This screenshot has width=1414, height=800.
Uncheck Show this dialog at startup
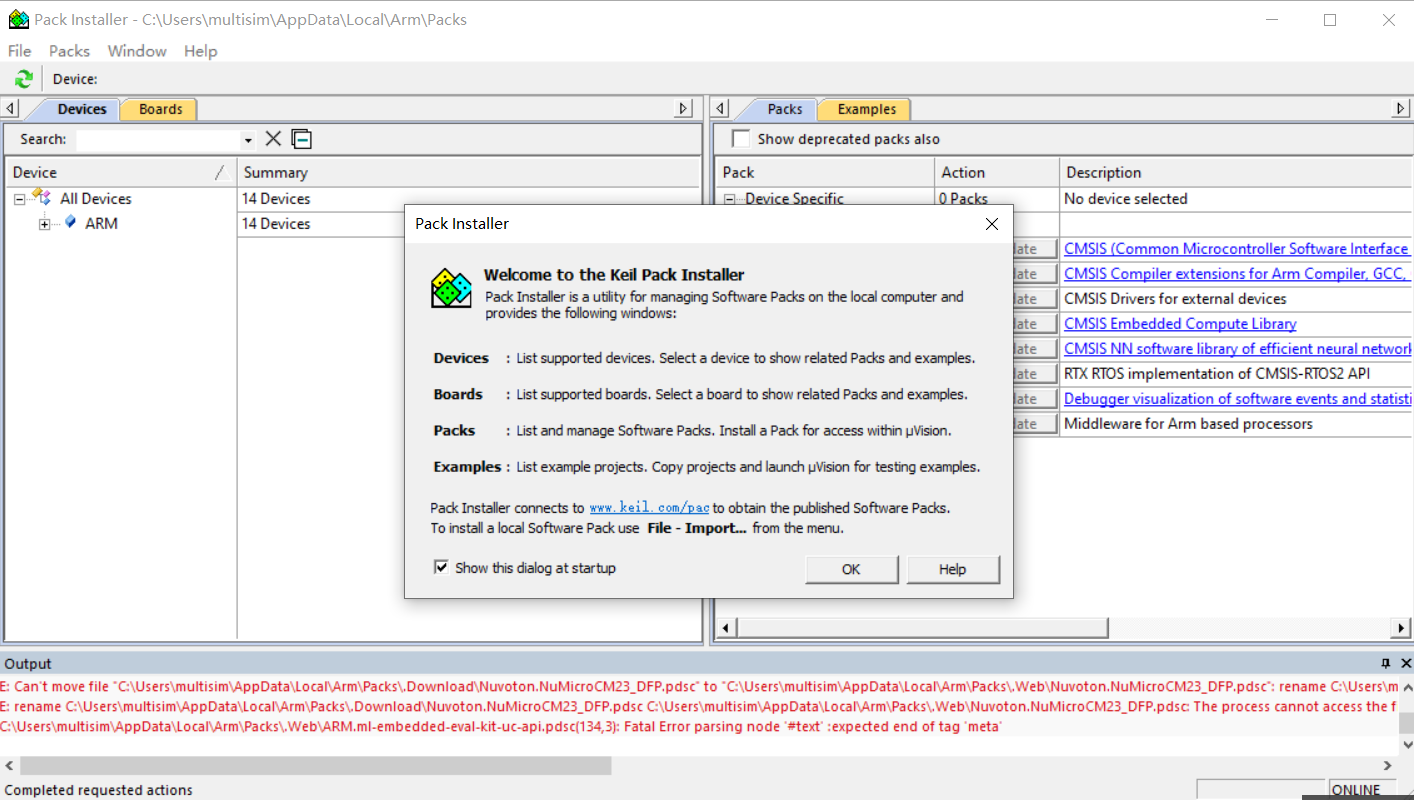(x=441, y=567)
